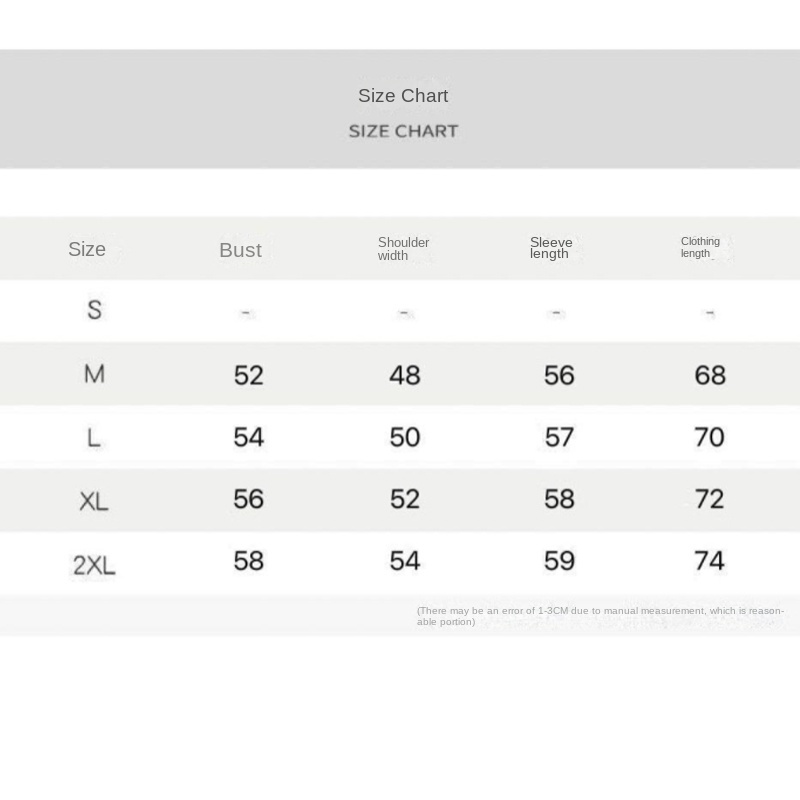
Task: Click the 'Clothing length' column header
Action: (x=700, y=247)
